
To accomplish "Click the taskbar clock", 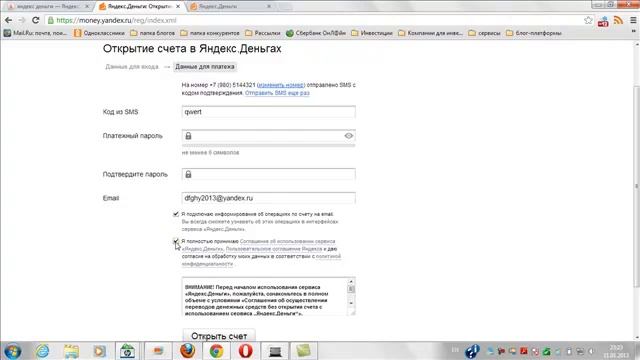I will point(617,351).
